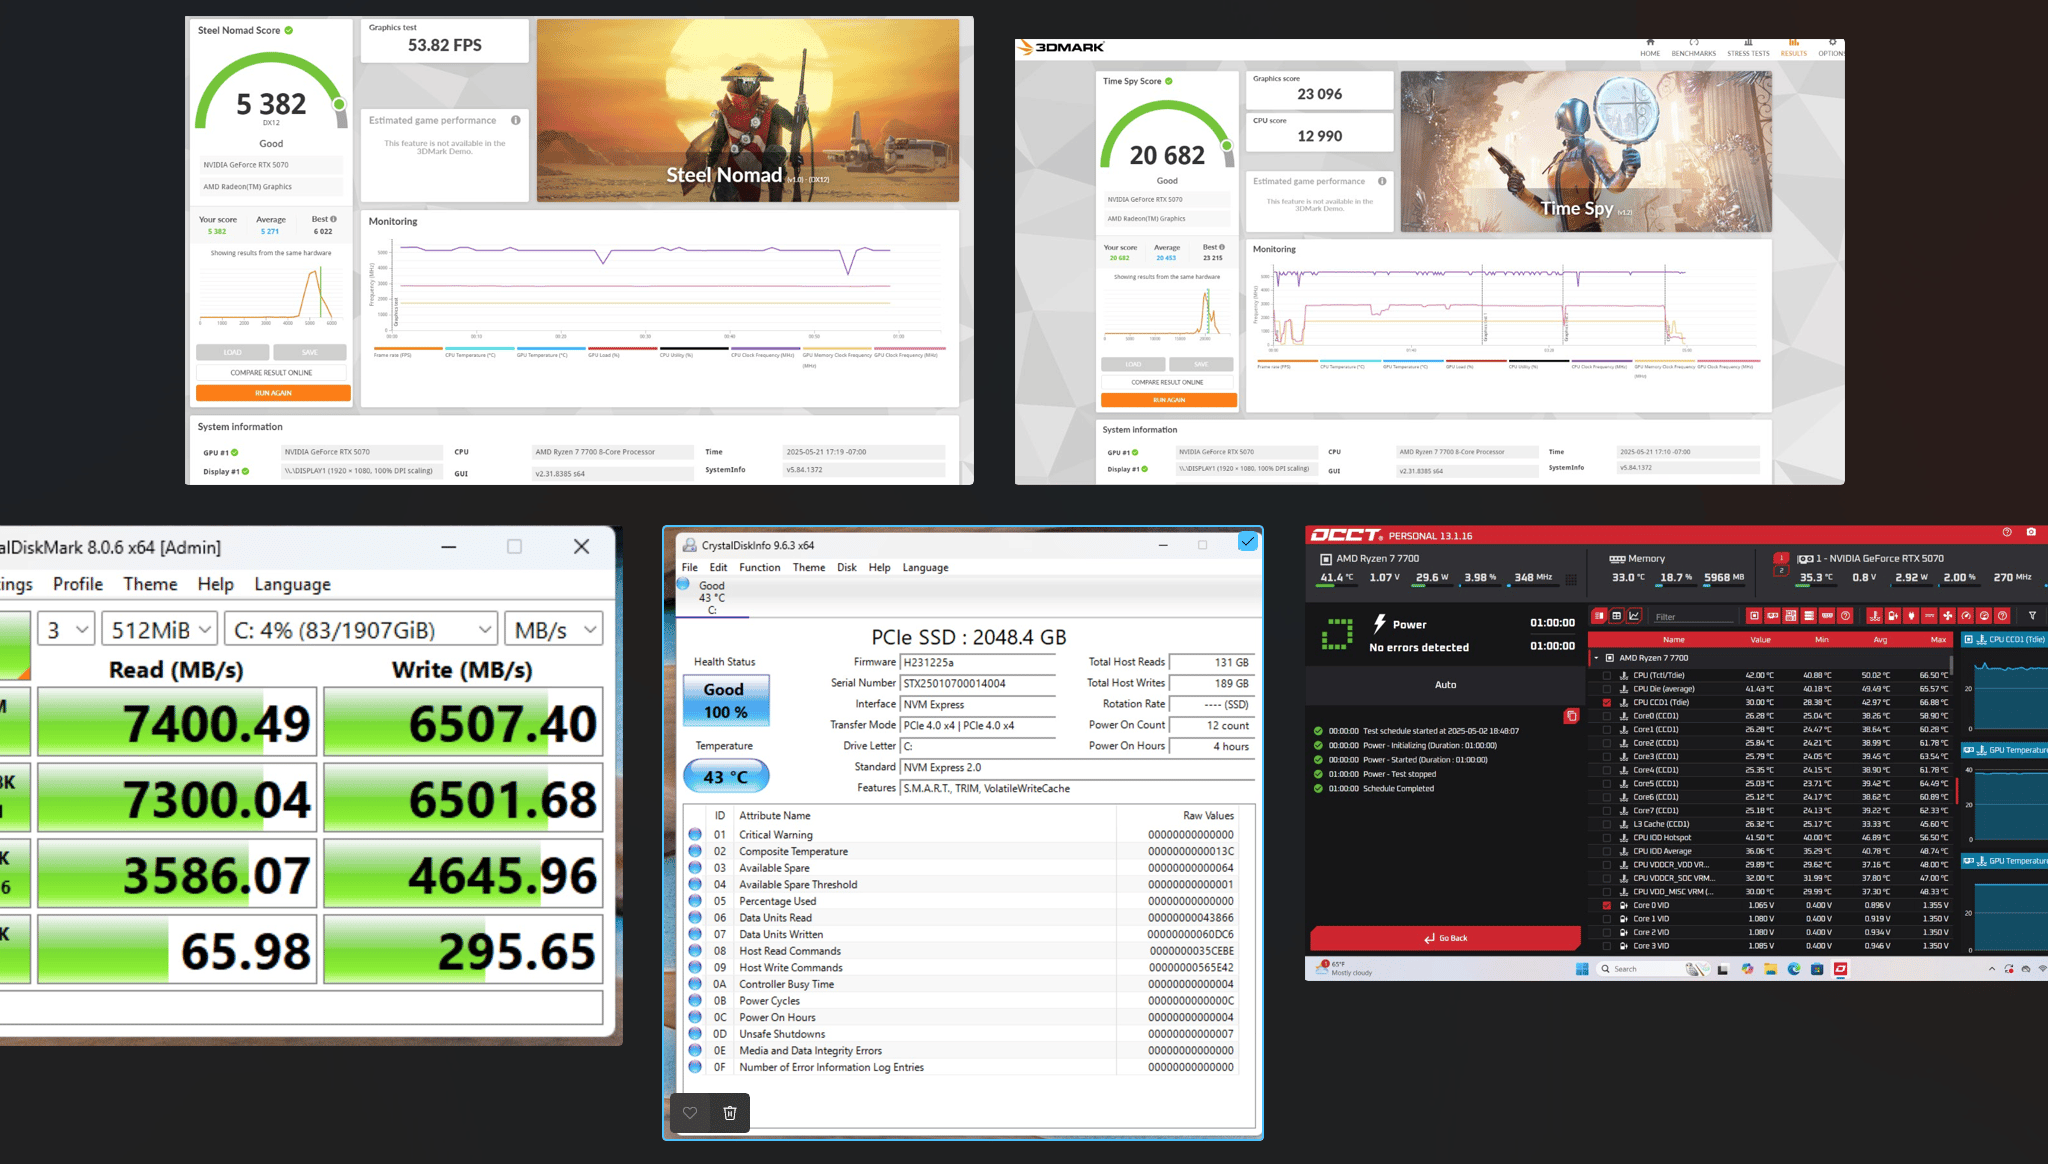This screenshot has width=2048, height=1164.
Task: Open Windows Start button in taskbar
Action: pos(1582,969)
